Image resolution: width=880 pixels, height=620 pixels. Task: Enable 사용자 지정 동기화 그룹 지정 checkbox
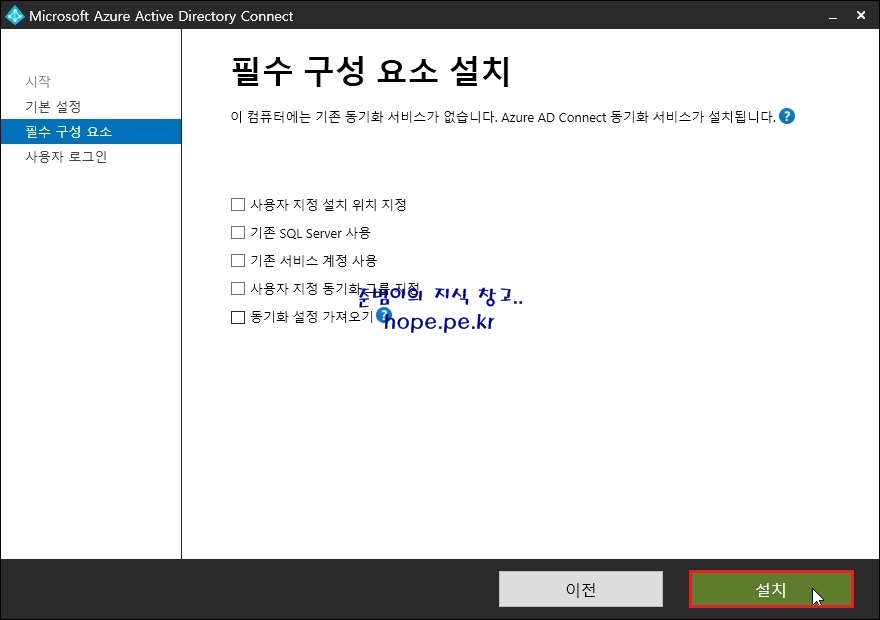click(238, 288)
